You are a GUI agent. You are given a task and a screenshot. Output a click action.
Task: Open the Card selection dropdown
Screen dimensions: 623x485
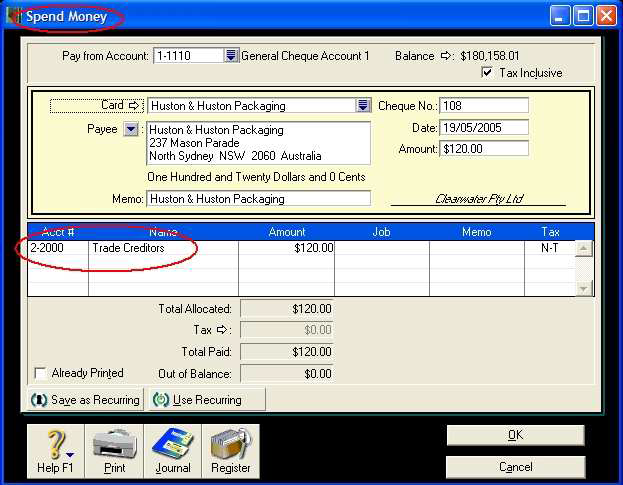(363, 106)
